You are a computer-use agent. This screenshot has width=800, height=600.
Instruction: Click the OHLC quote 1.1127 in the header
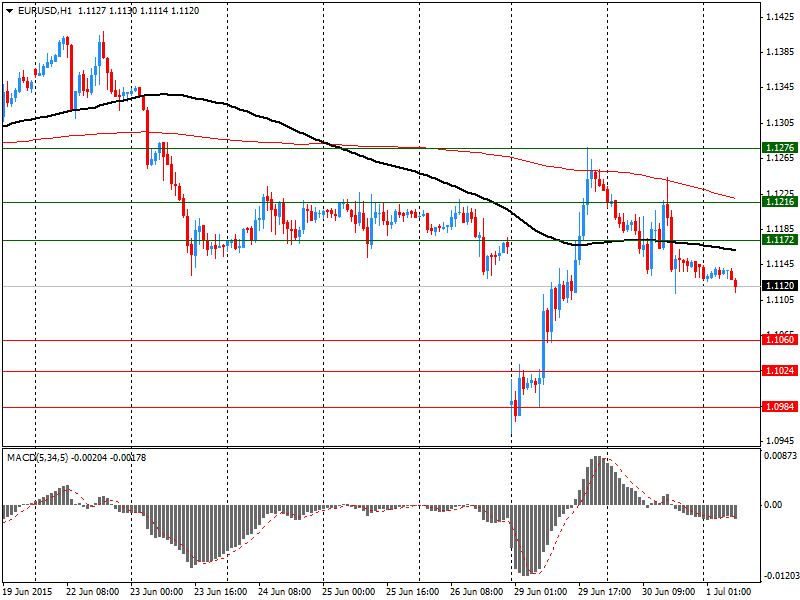coord(90,11)
